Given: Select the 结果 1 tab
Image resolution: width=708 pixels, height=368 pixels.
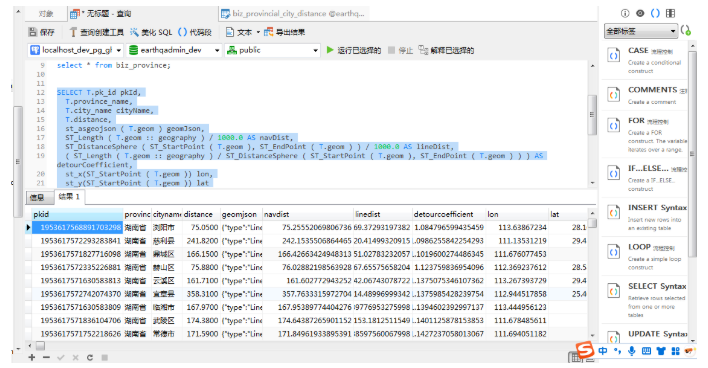Looking at the screenshot, I should 69,196.
